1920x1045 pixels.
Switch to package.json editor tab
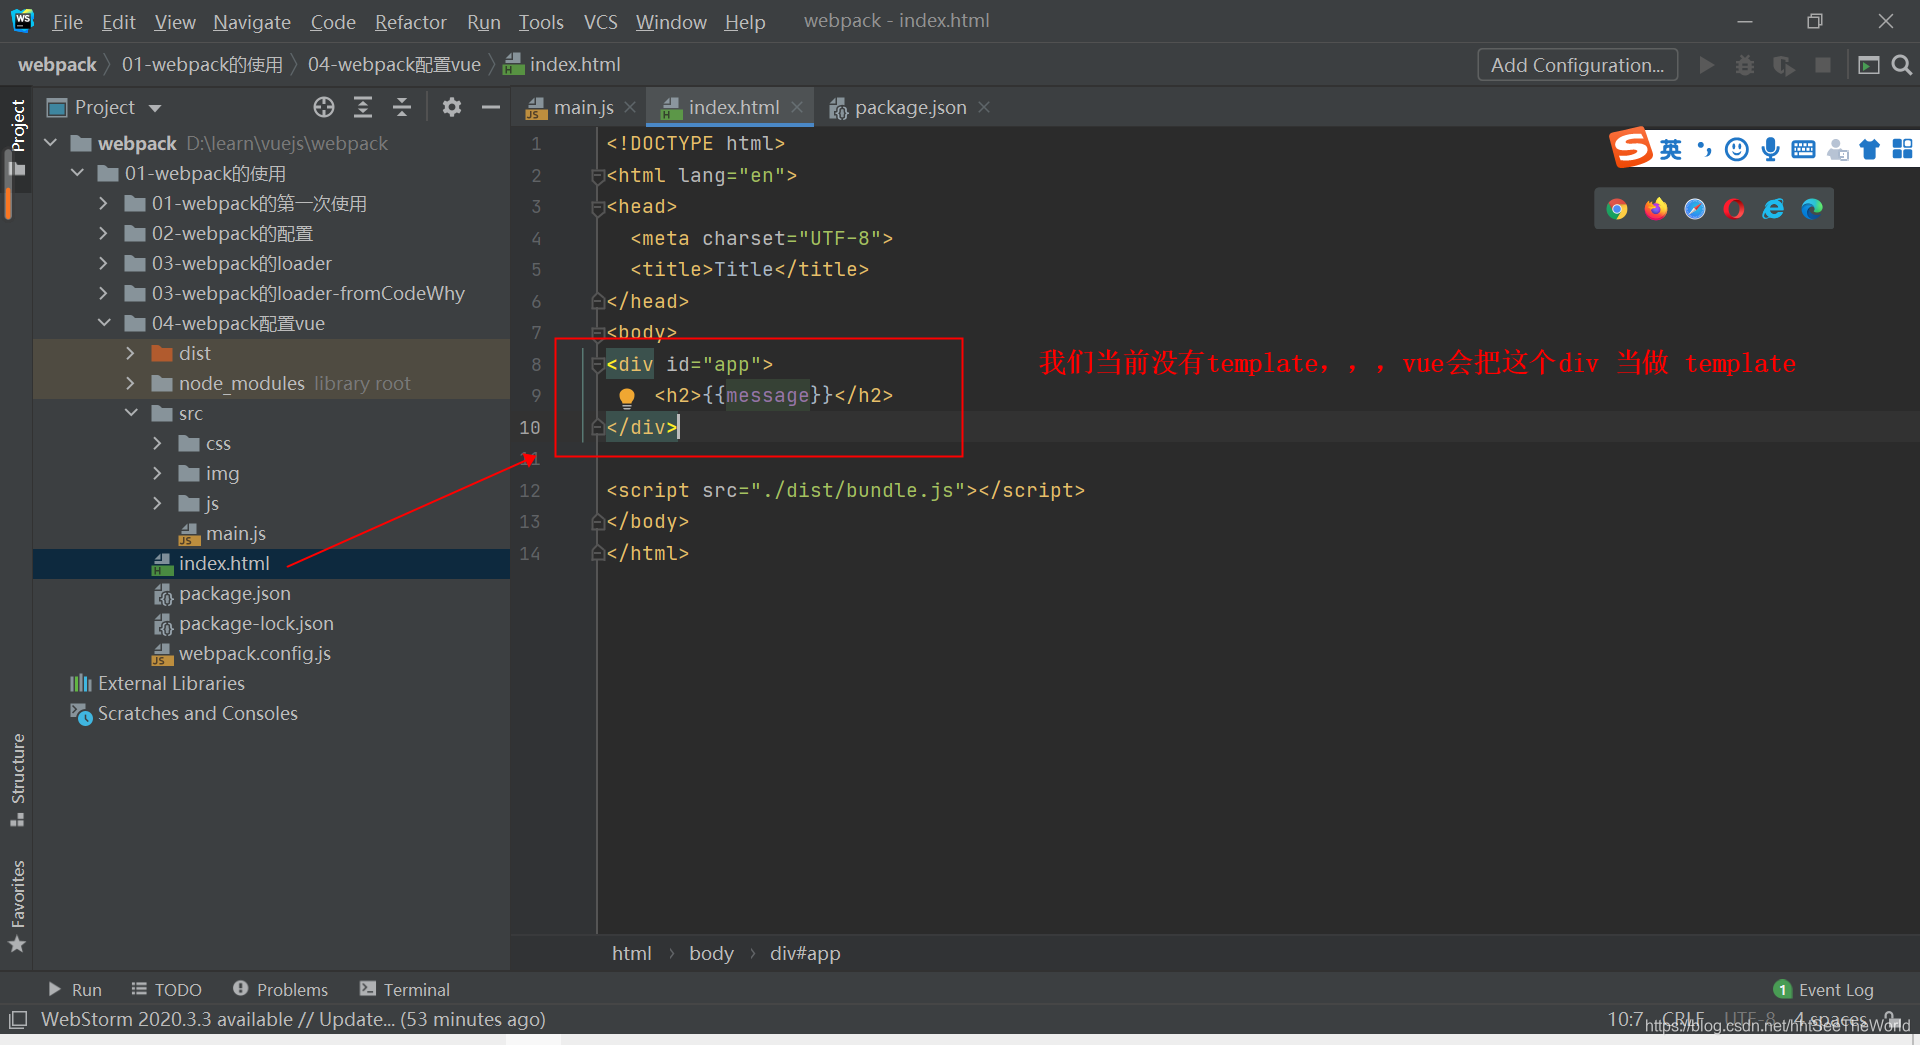point(910,107)
